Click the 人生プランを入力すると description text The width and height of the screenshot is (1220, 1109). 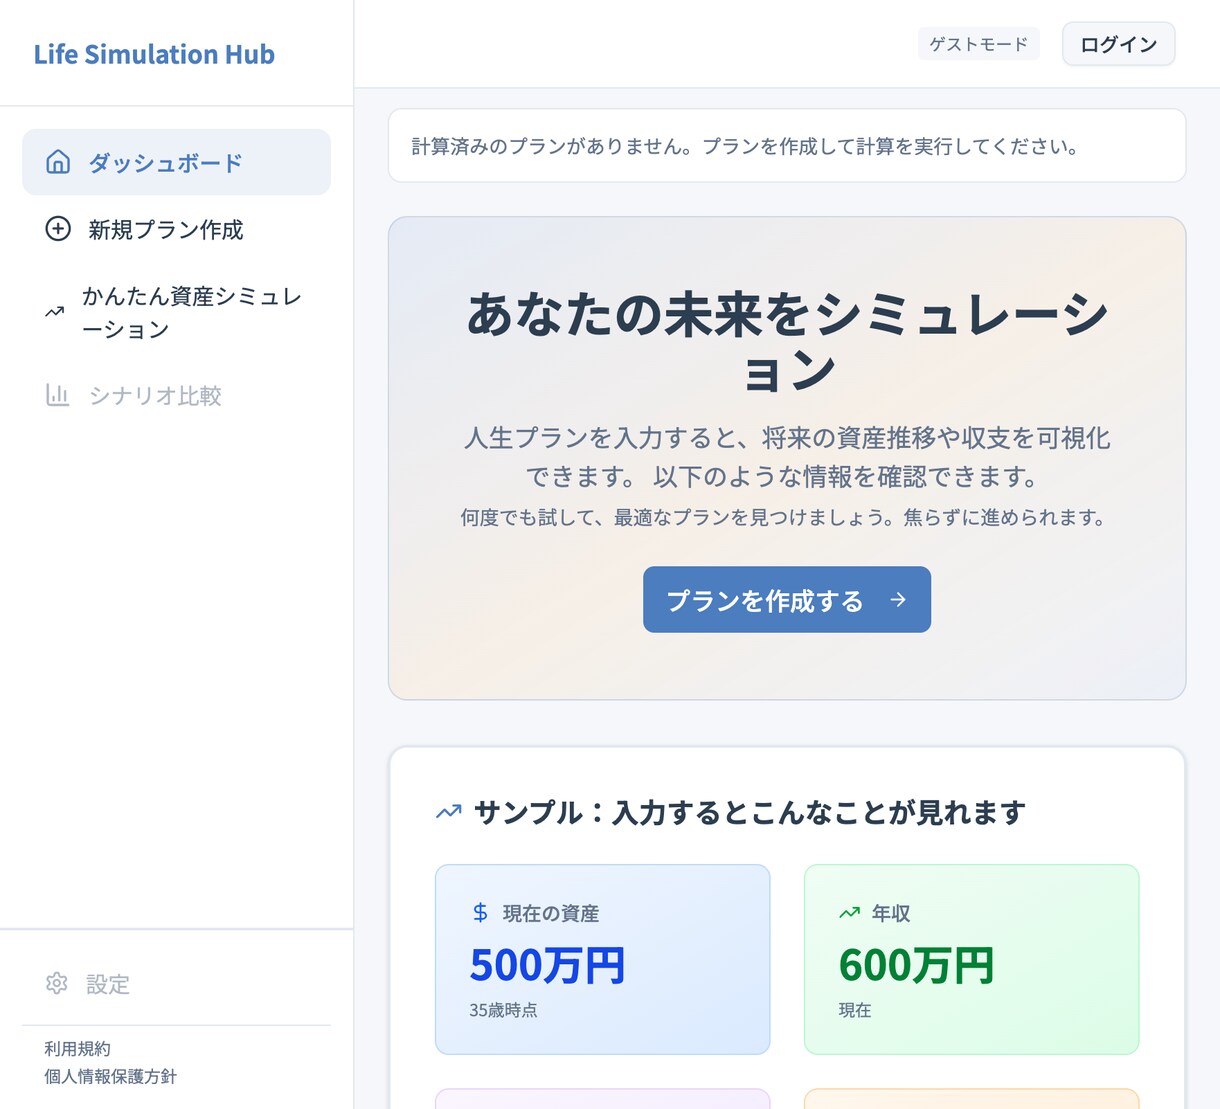pos(787,457)
